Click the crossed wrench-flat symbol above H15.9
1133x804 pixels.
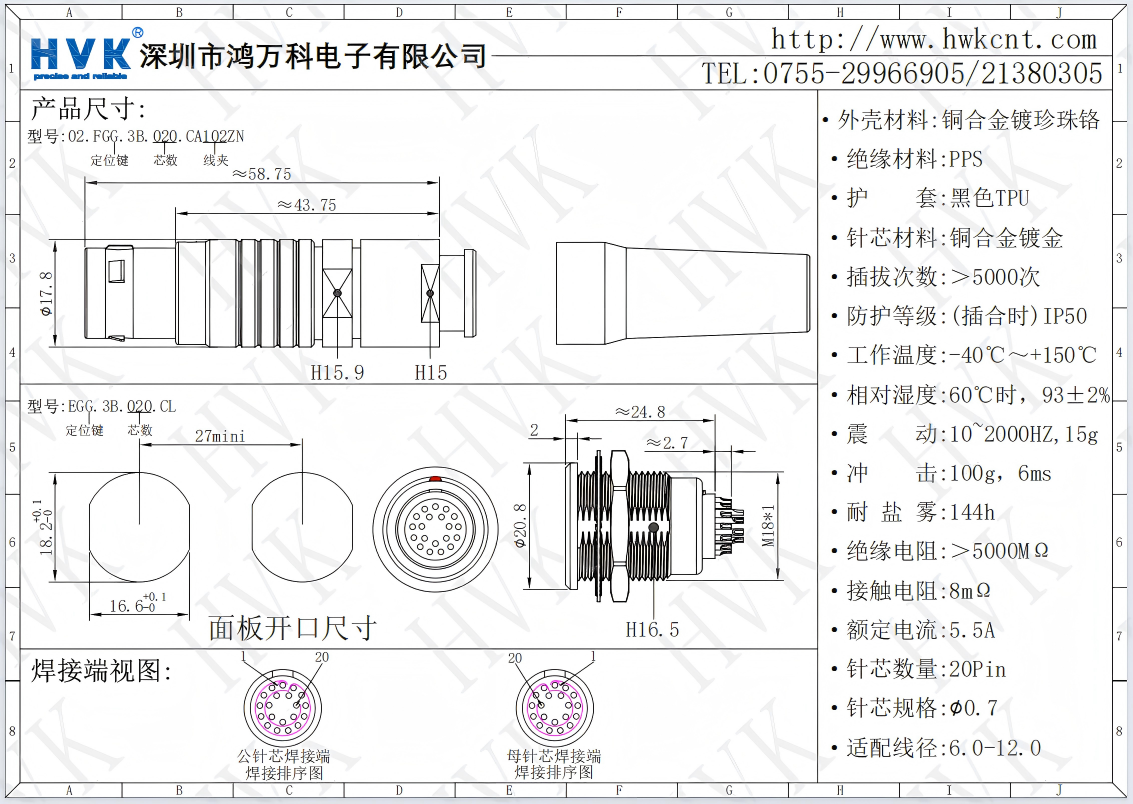click(337, 293)
